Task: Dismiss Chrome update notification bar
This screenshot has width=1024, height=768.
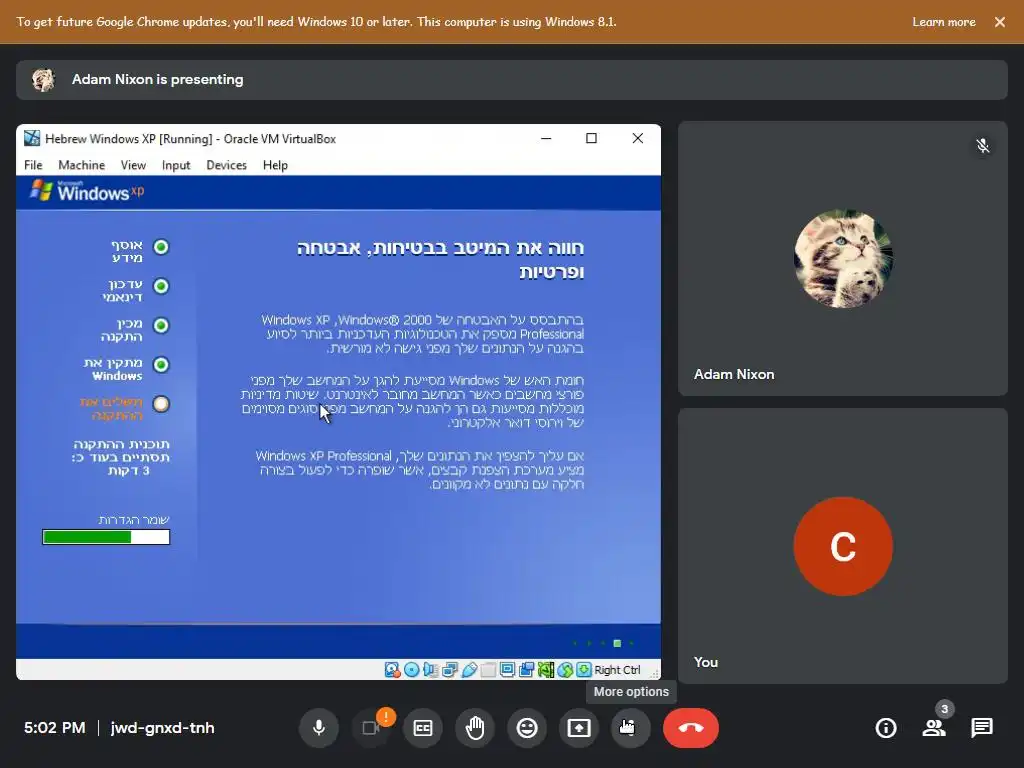Action: pyautogui.click(x=1000, y=22)
